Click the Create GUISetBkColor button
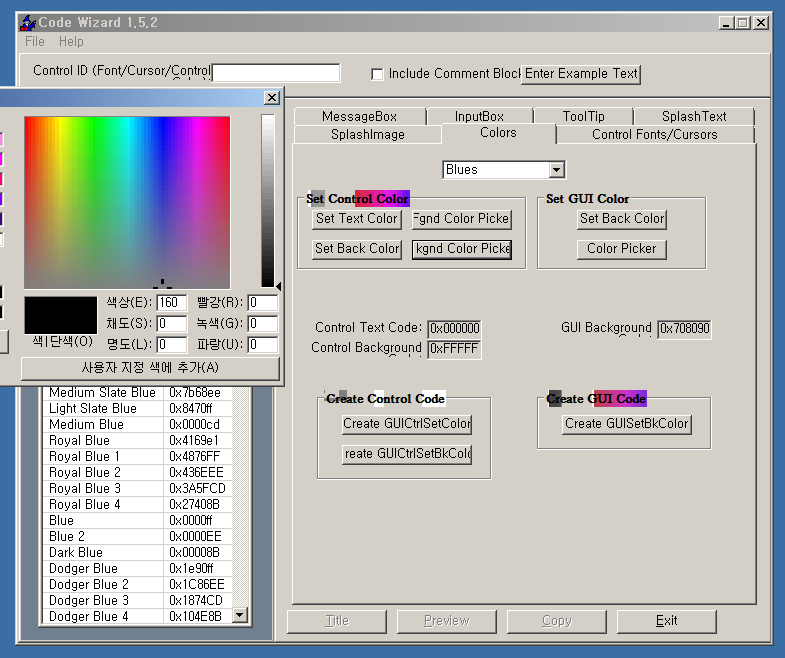This screenshot has width=785, height=658. click(627, 424)
